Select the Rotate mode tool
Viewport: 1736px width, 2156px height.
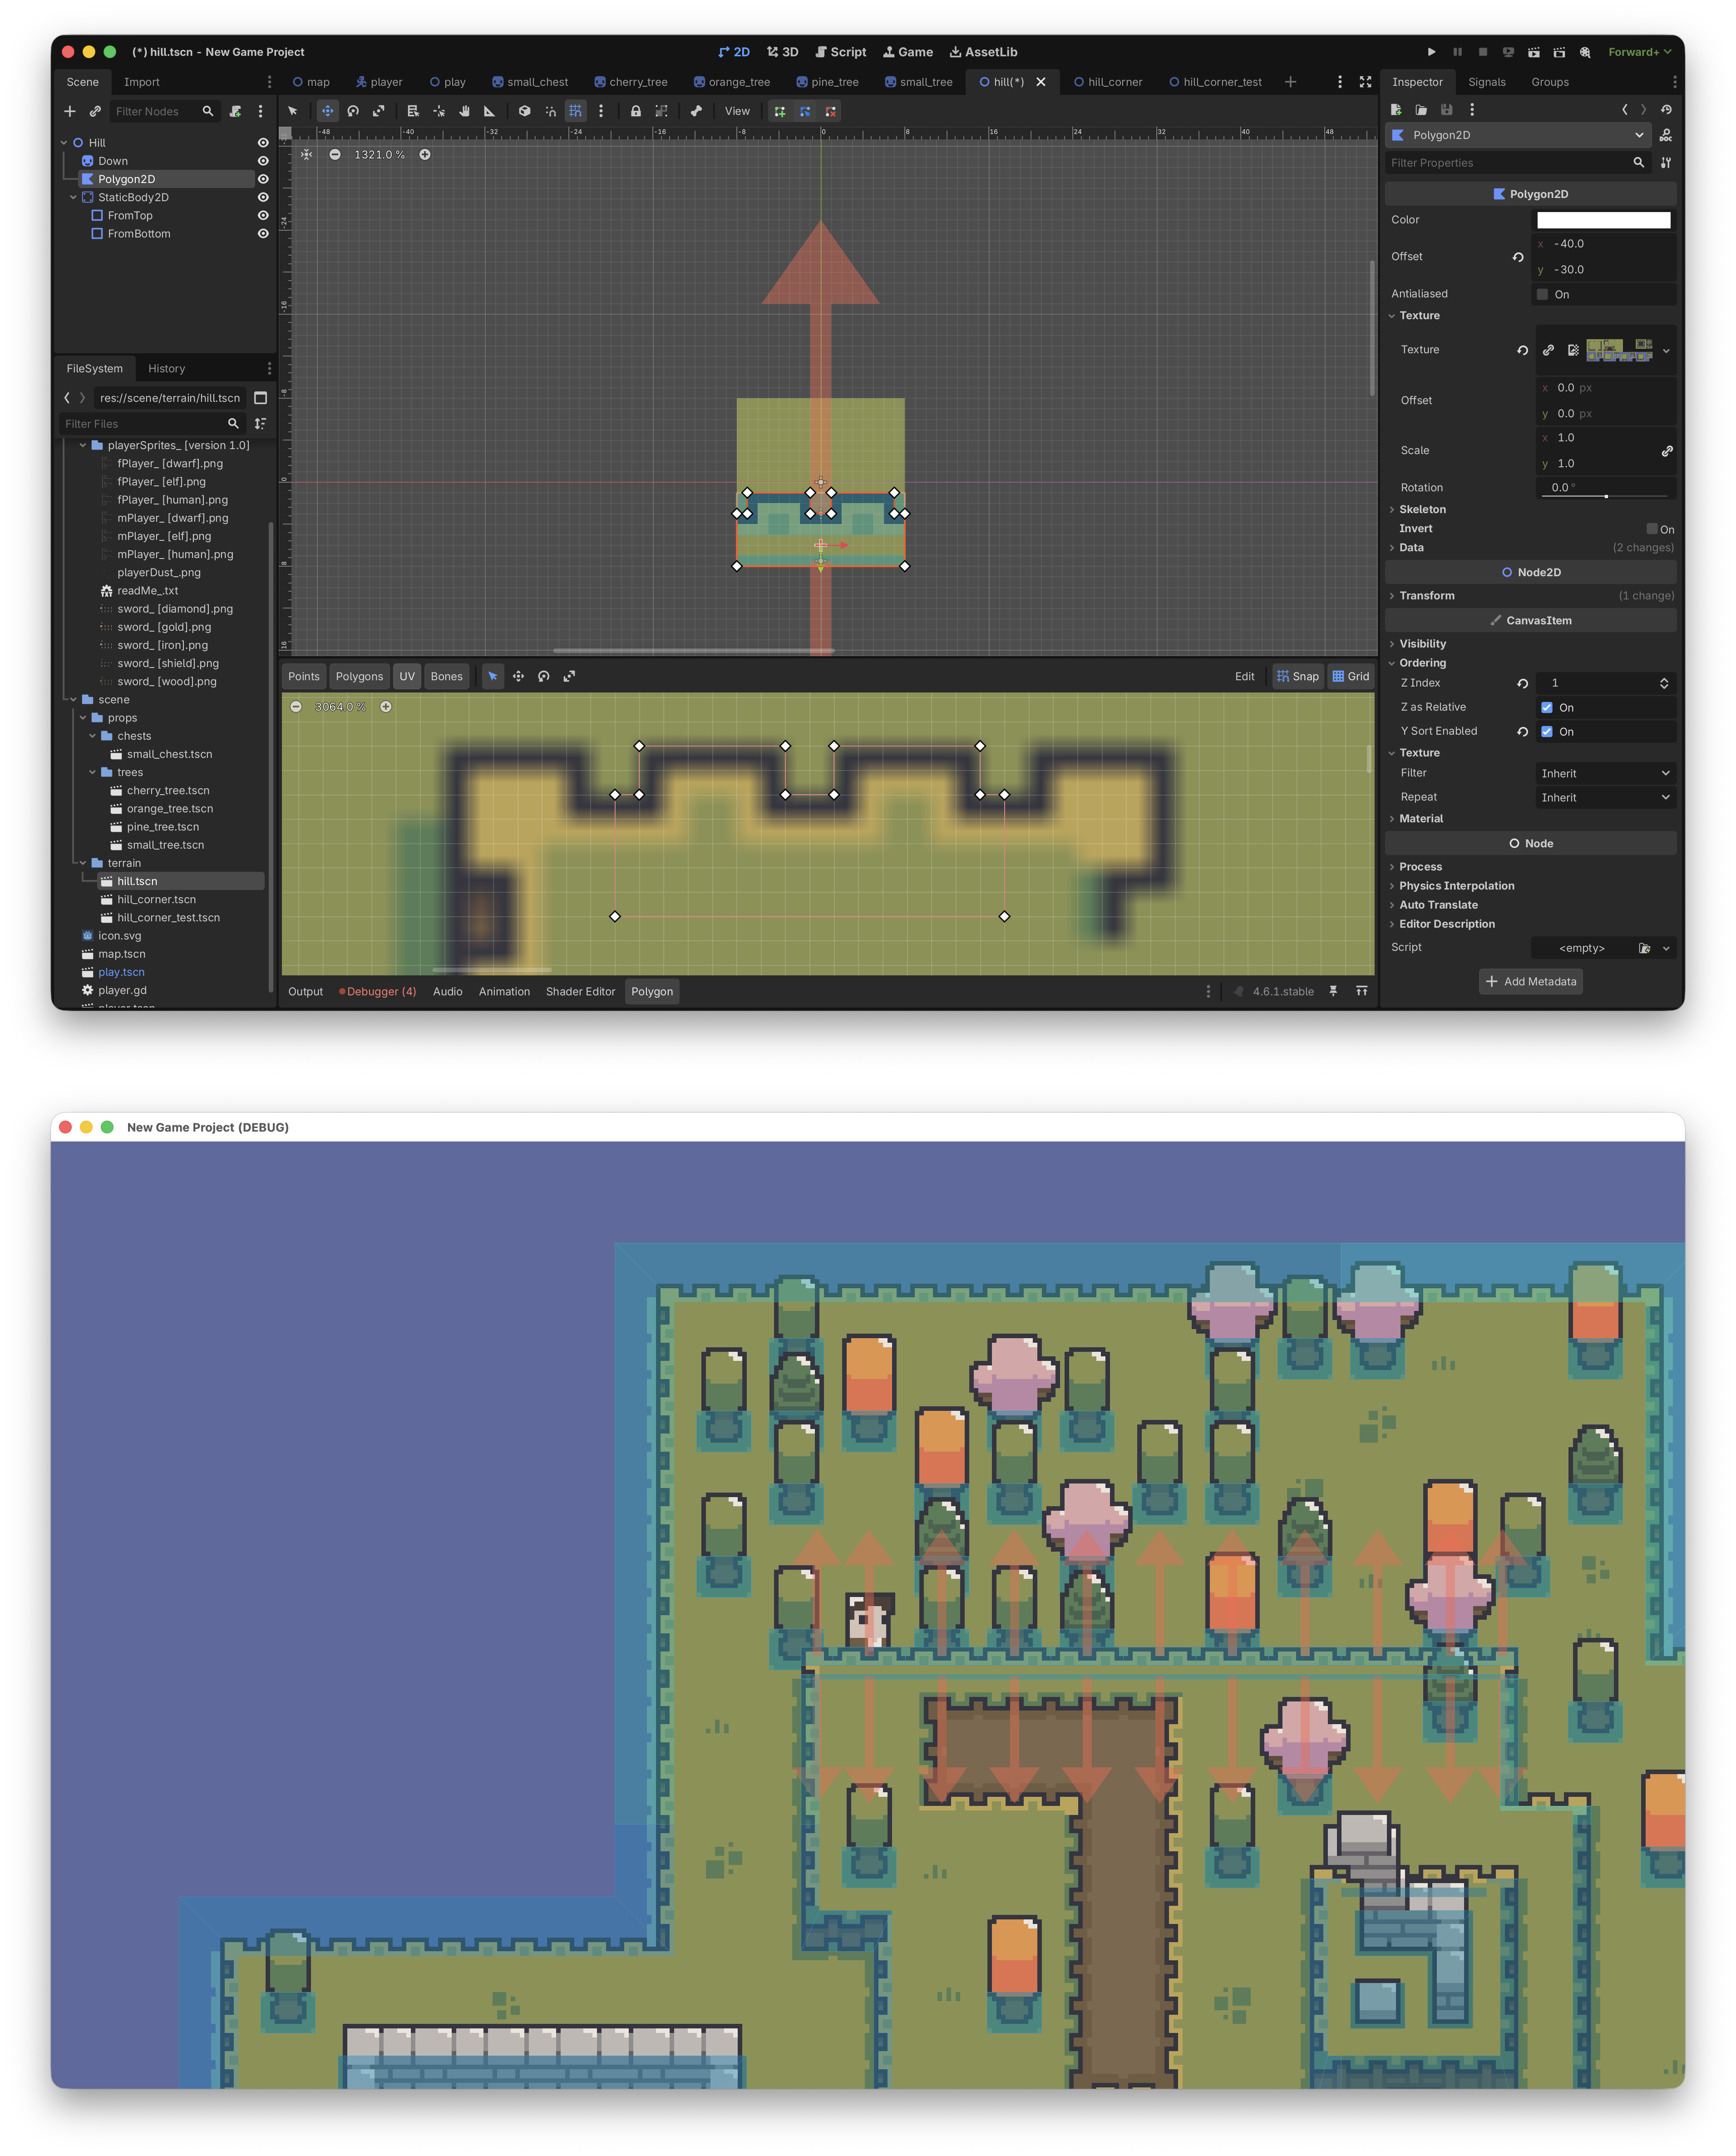click(x=353, y=111)
